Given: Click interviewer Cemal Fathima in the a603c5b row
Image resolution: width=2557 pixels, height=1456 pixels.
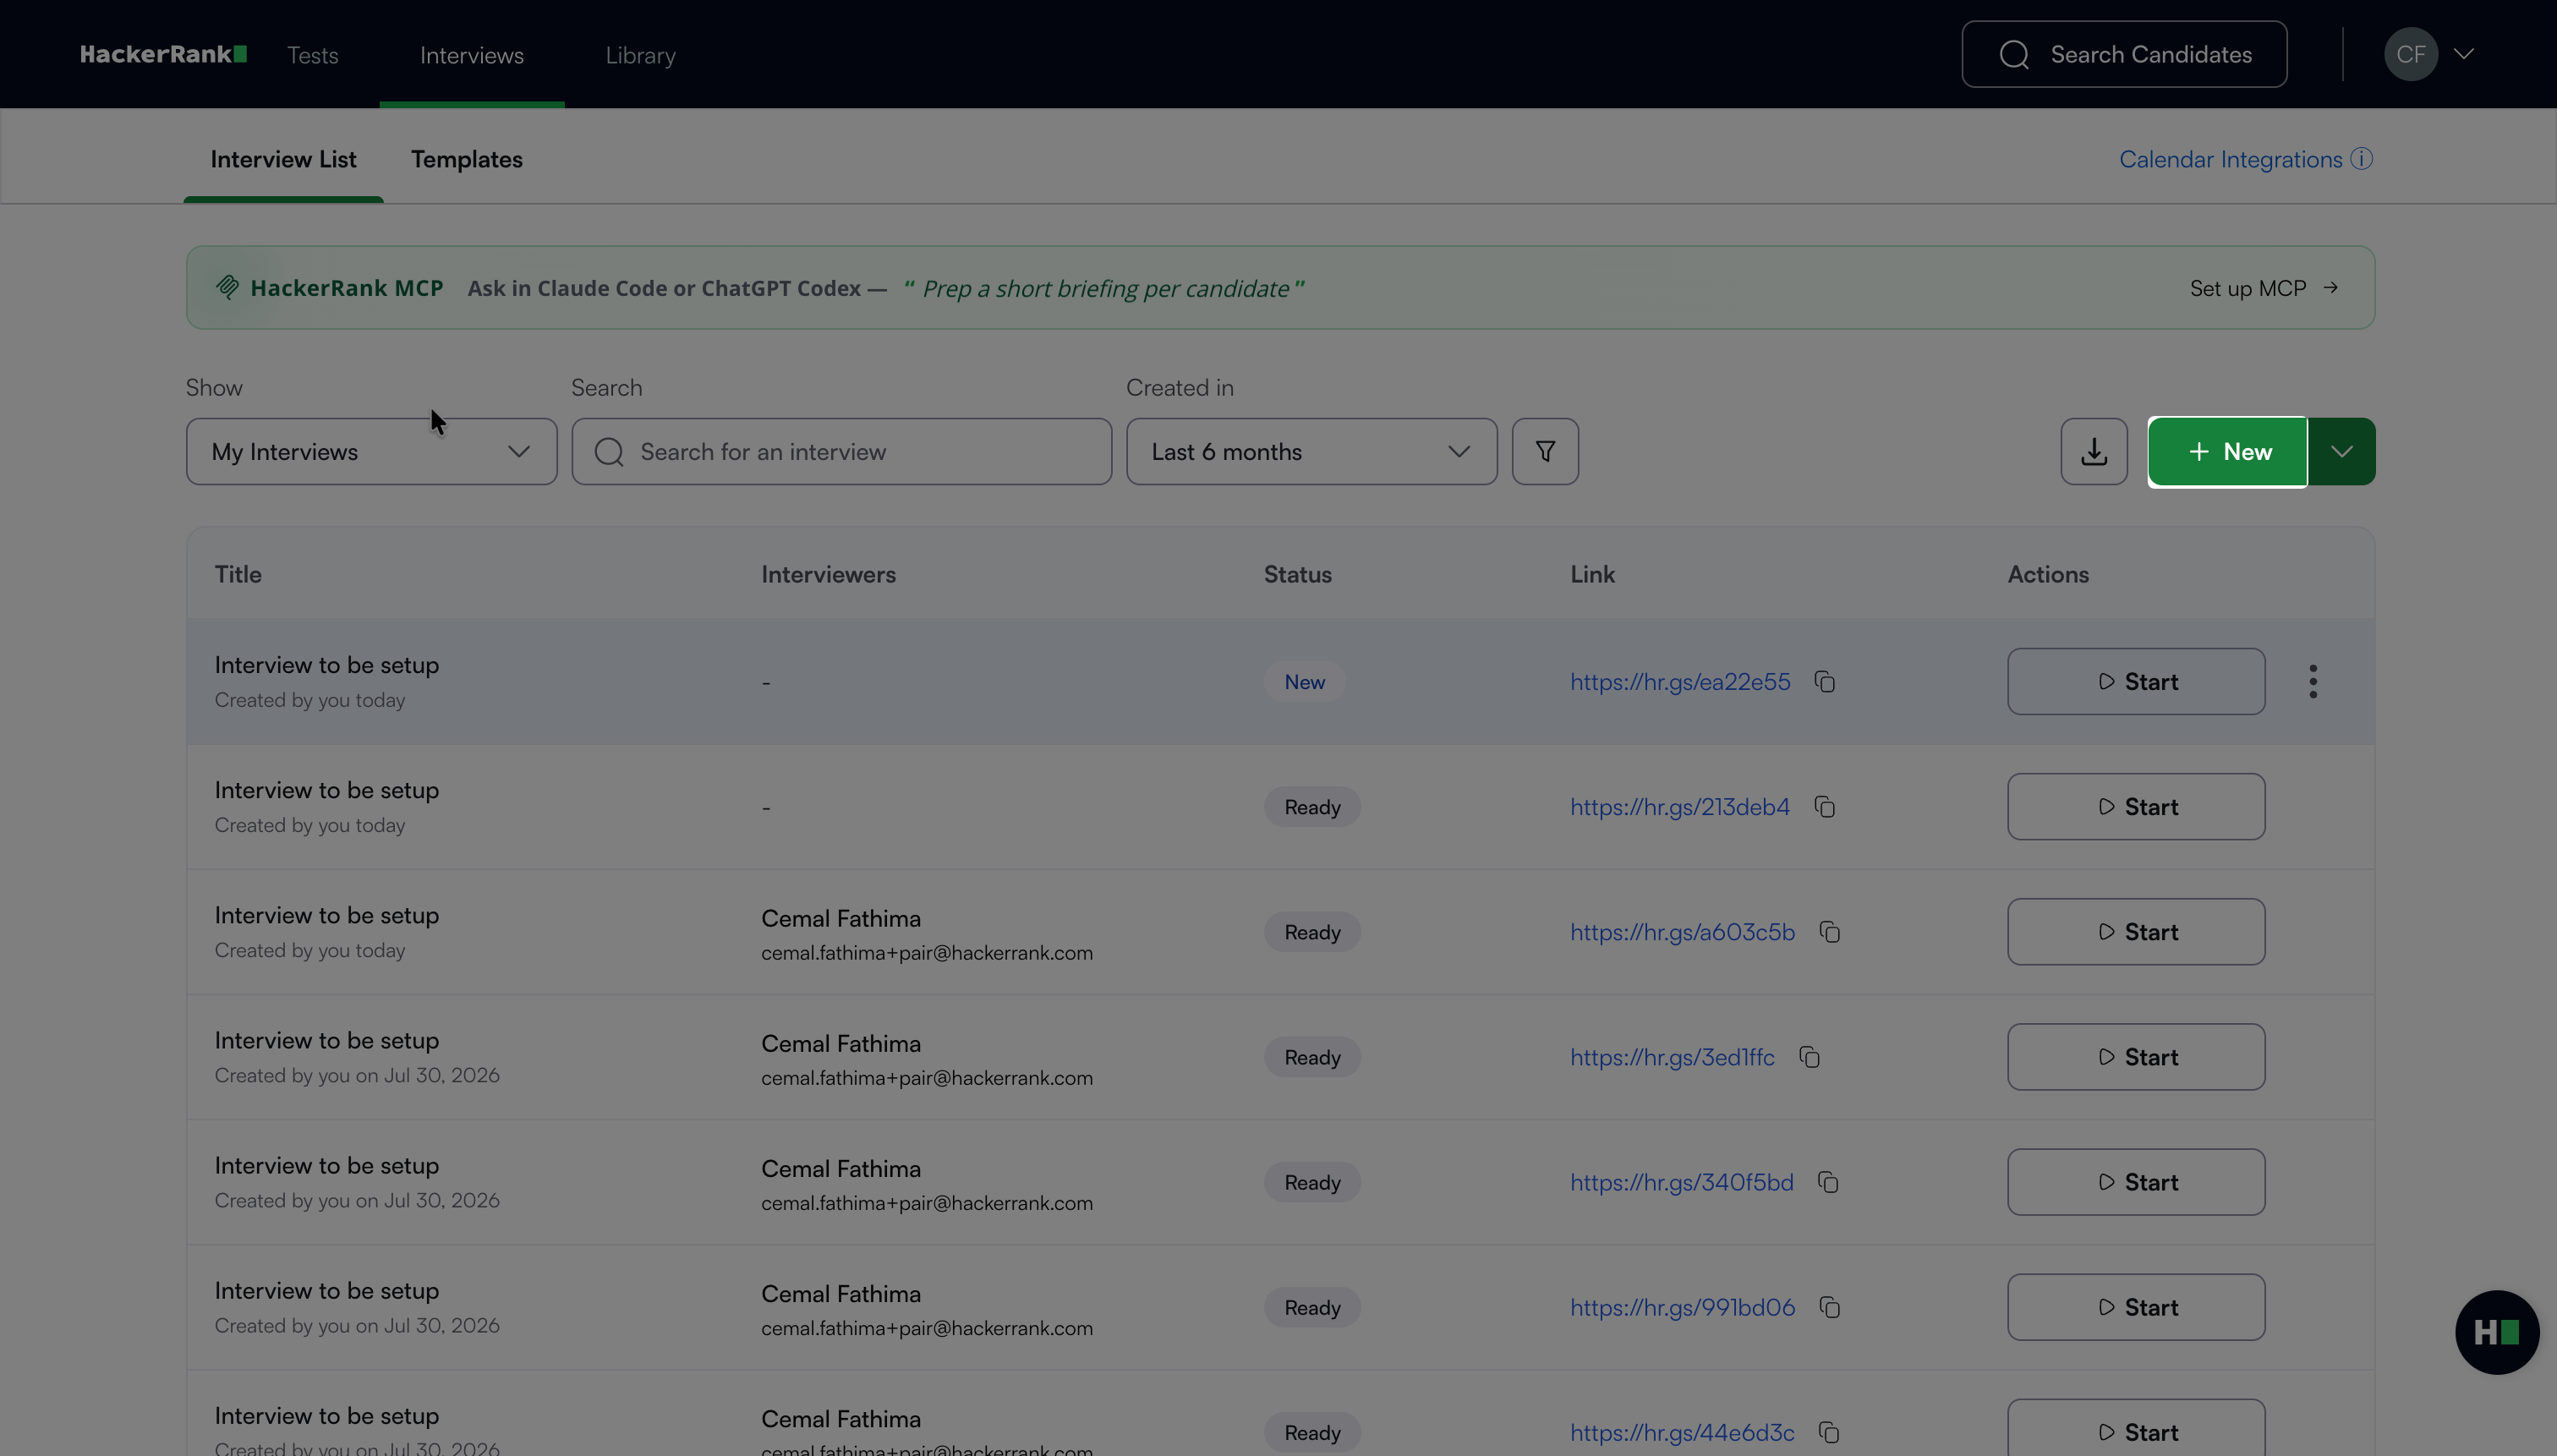Looking at the screenshot, I should (841, 918).
